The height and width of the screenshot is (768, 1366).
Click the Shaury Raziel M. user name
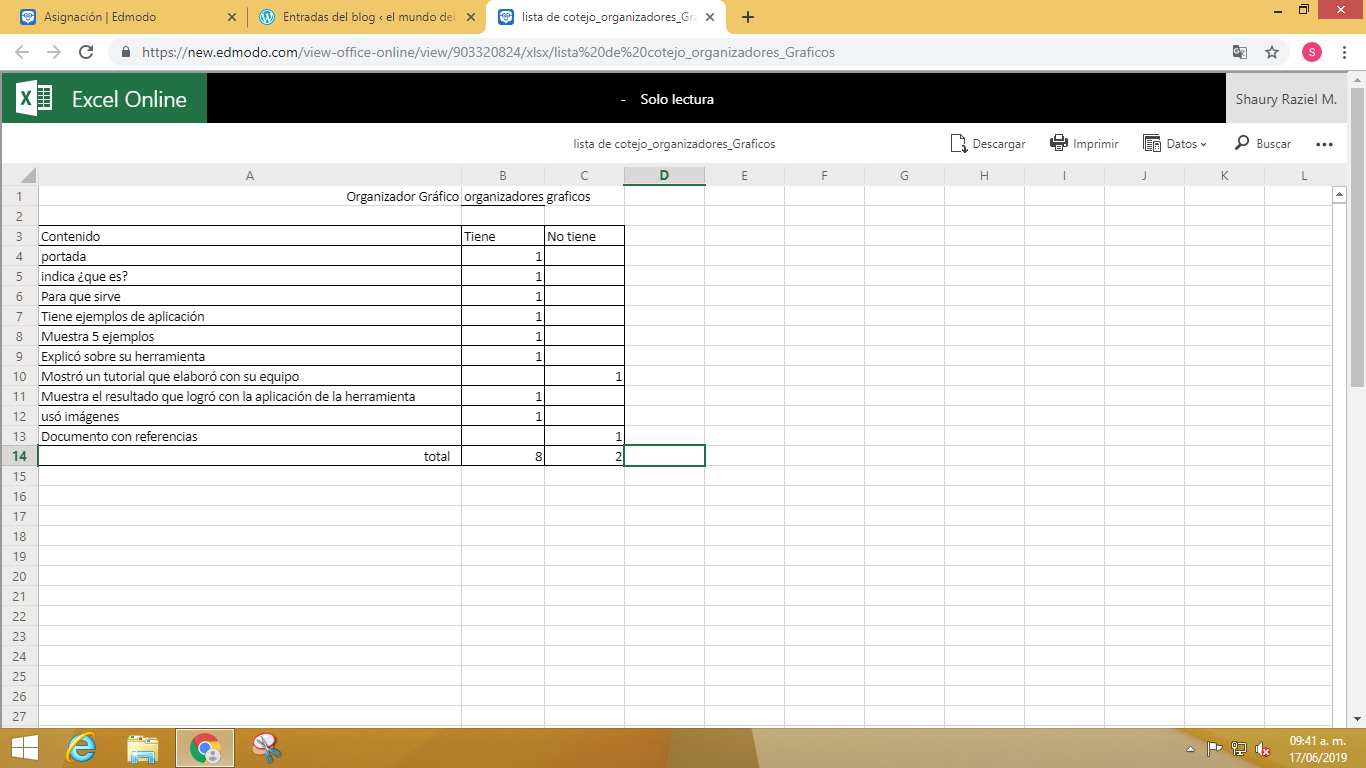coord(1285,99)
